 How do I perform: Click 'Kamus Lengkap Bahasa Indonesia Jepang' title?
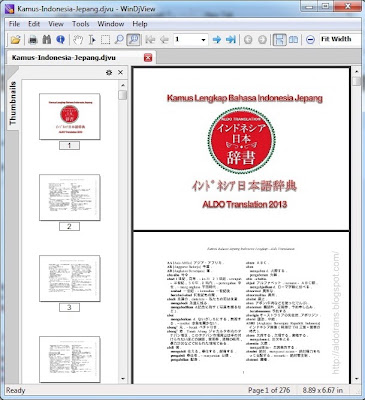244,98
